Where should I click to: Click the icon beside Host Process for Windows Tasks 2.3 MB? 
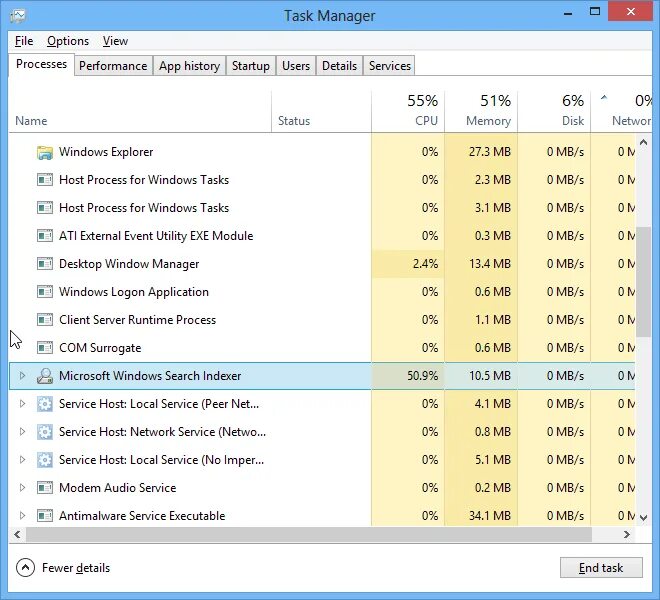[x=45, y=180]
